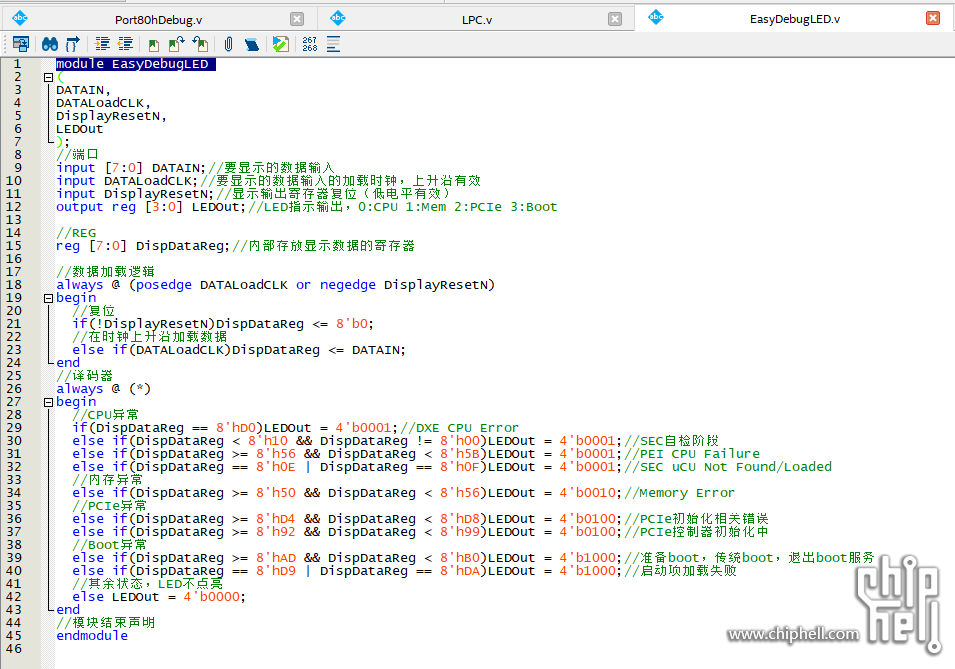Click 'DATALoadCLK,' in the port list
955x669 pixels.
[103, 103]
